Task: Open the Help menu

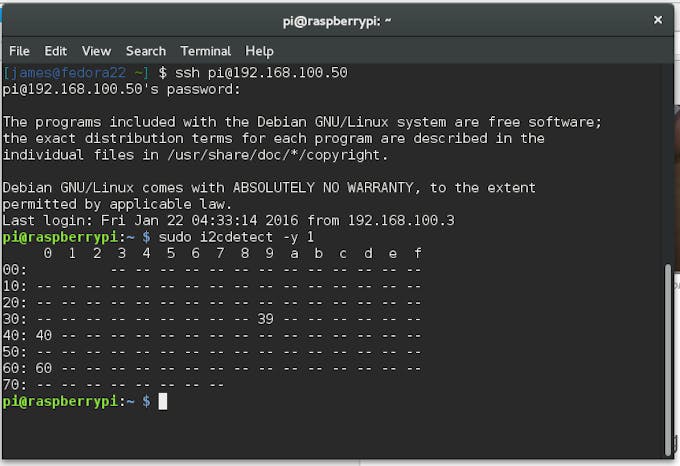Action: 259,51
